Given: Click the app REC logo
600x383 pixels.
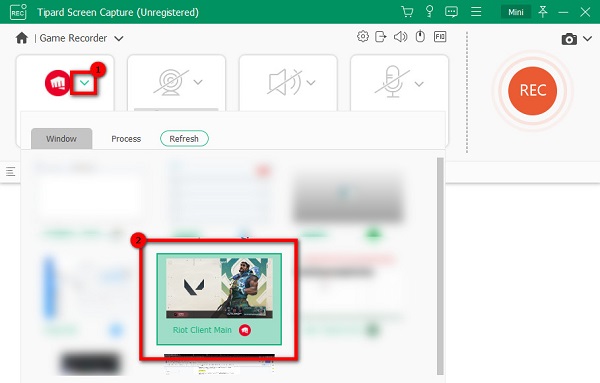Looking at the screenshot, I should [18, 12].
